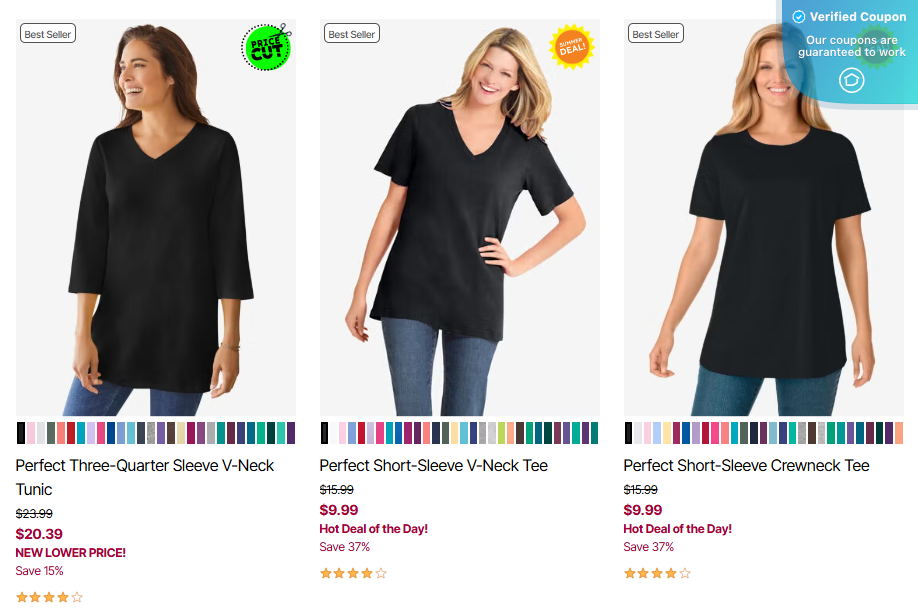The image size is (918, 614).
Task: Open star ratings for the Short-Sleeve V-Neck Tee
Action: coord(353,574)
